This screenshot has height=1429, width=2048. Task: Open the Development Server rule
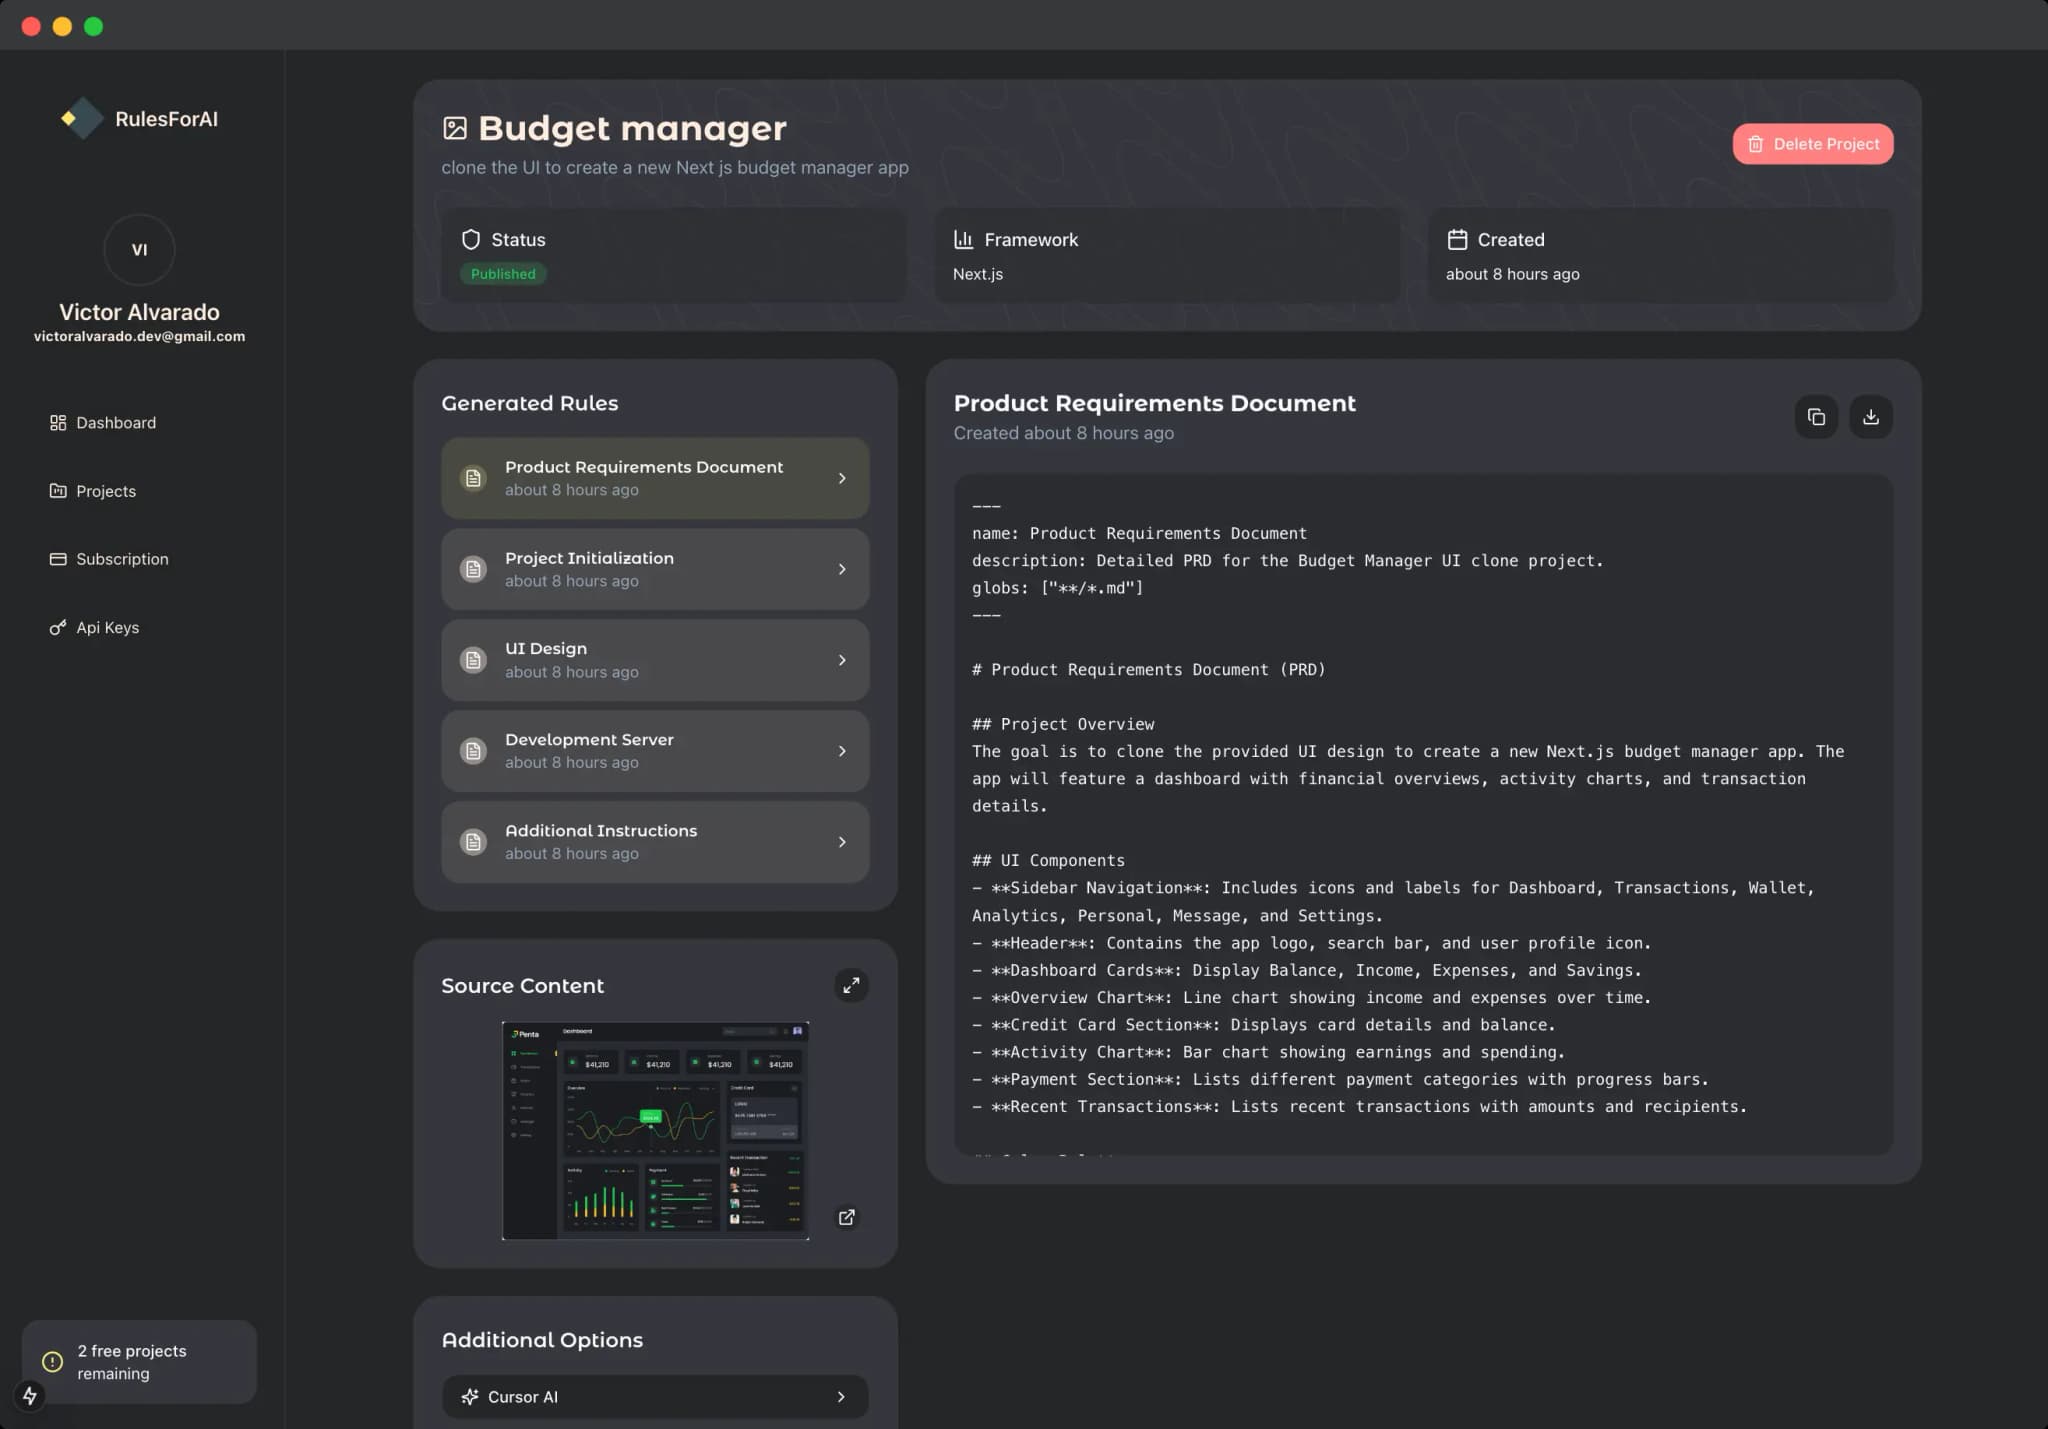click(x=655, y=751)
